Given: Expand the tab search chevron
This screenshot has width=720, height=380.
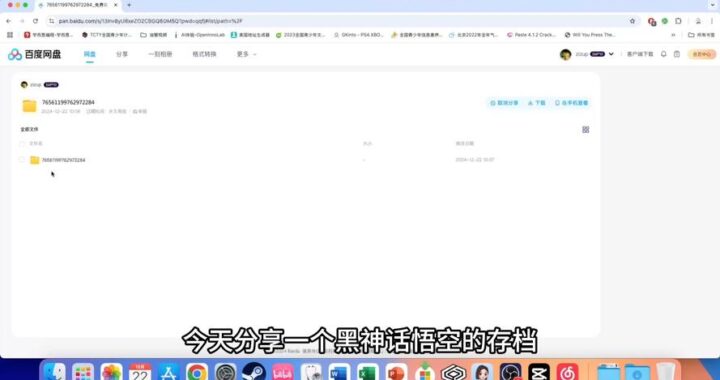Looking at the screenshot, I should 713,5.
